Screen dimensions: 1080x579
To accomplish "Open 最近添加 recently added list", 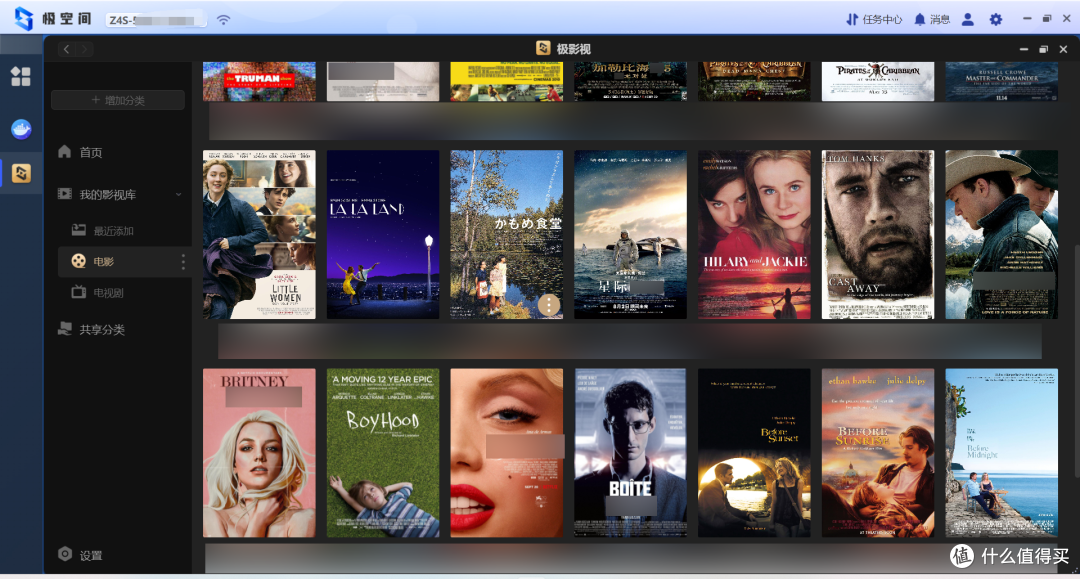I will (x=103, y=231).
